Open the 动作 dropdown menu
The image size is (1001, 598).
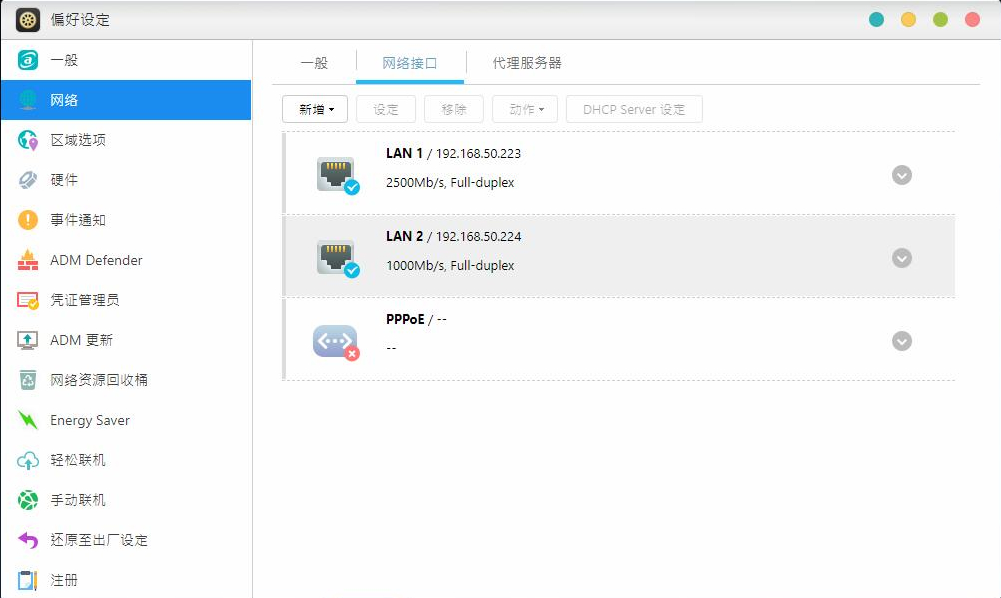[x=524, y=110]
